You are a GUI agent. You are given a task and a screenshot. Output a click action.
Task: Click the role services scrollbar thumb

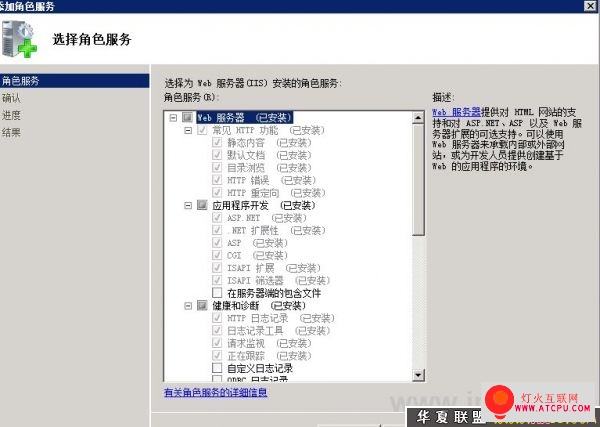click(x=418, y=179)
